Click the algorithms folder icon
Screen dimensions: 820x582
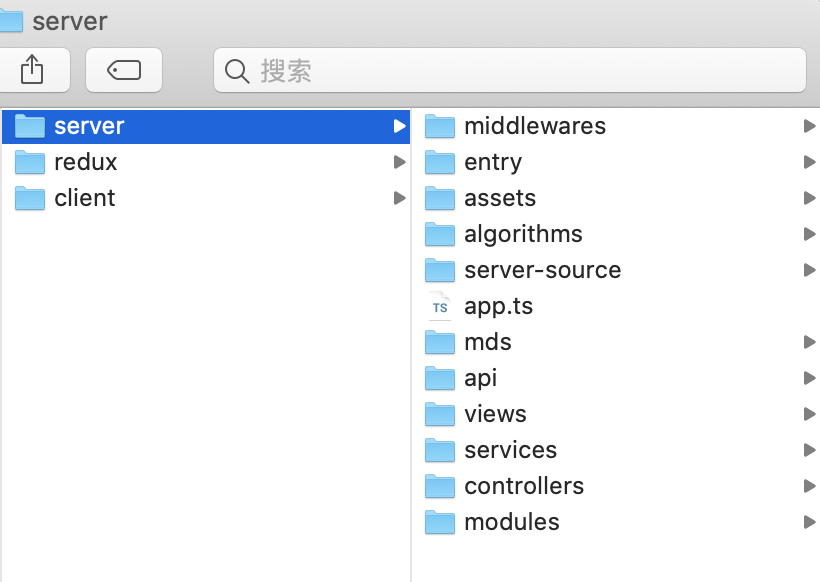pos(439,234)
